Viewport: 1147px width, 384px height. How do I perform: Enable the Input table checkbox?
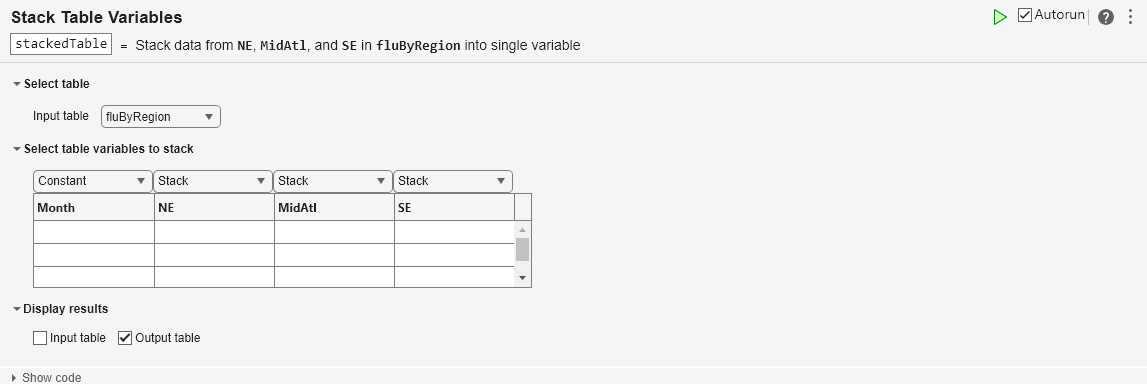[40, 338]
